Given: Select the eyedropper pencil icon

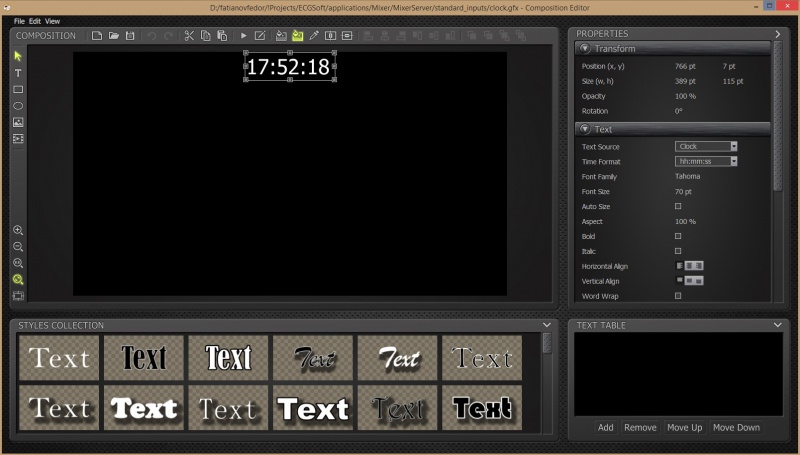Looking at the screenshot, I should point(314,36).
